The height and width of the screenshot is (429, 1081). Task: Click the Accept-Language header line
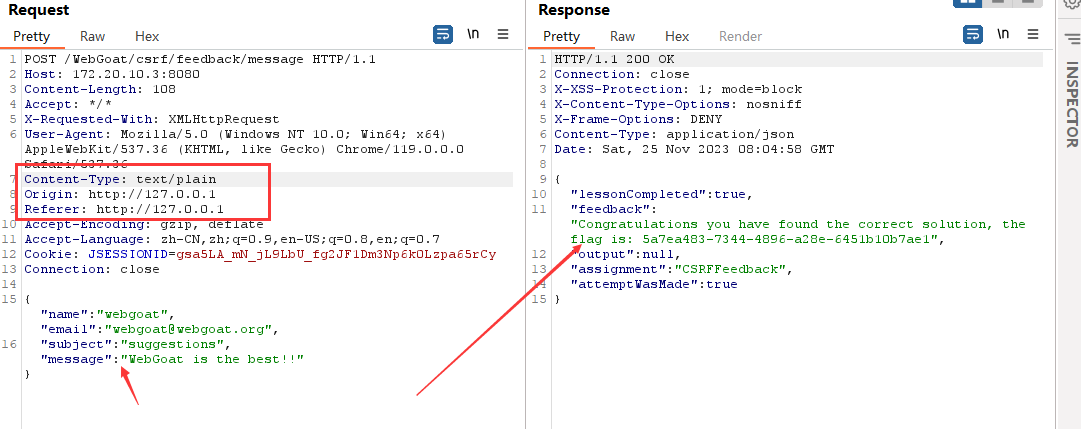[232, 239]
